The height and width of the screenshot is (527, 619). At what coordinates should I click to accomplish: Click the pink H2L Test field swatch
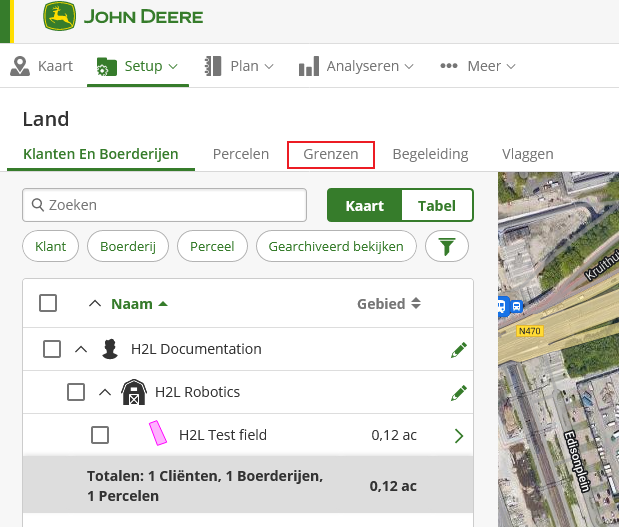[x=157, y=434]
